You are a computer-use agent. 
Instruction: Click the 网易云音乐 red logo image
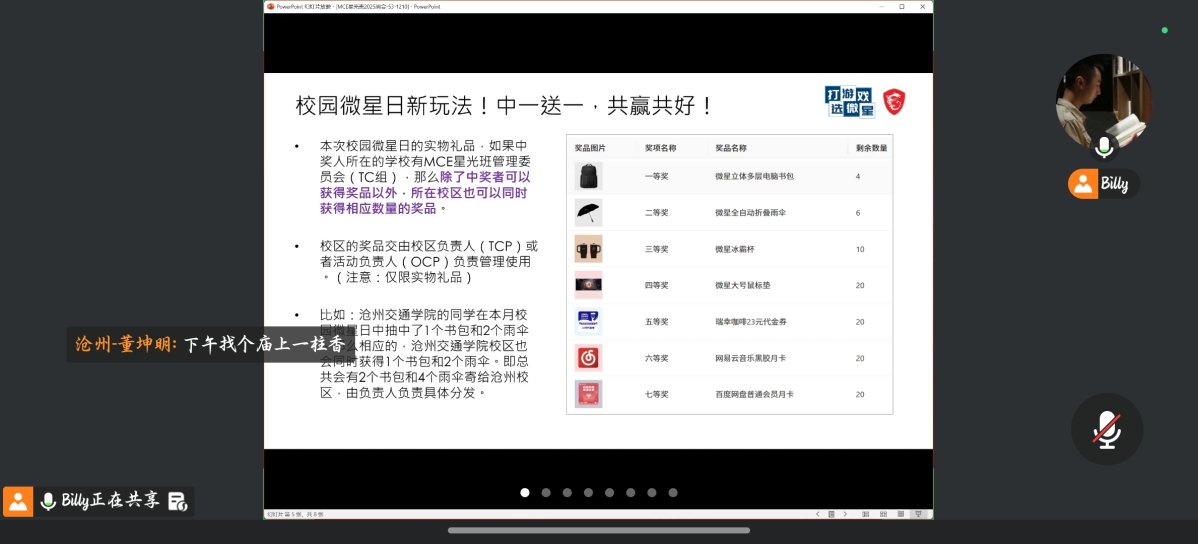pyautogui.click(x=588, y=358)
